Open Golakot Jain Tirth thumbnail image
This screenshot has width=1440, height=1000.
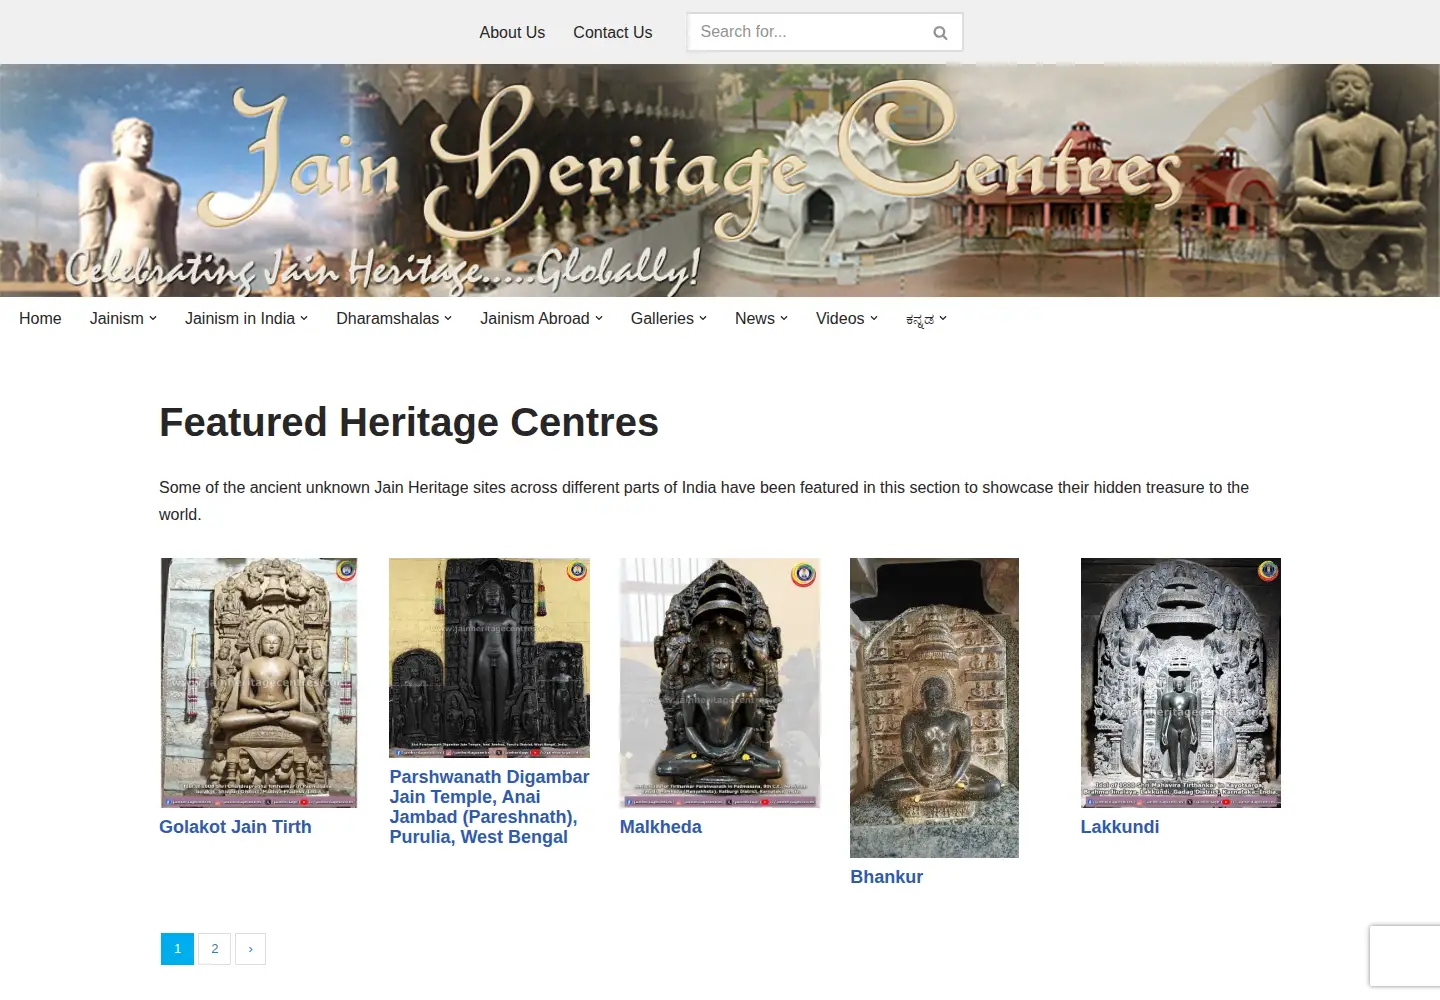[x=259, y=683]
